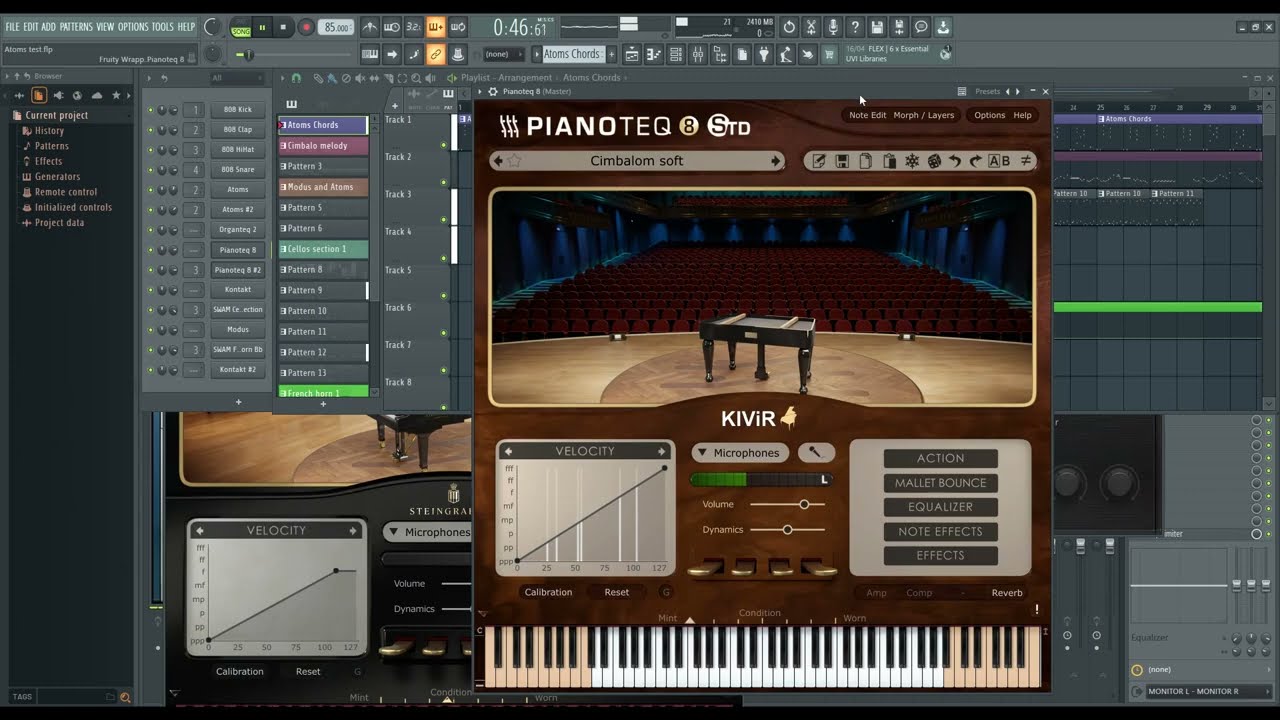
Task: Click Pianoteq edit preset pencil icon
Action: (819, 161)
